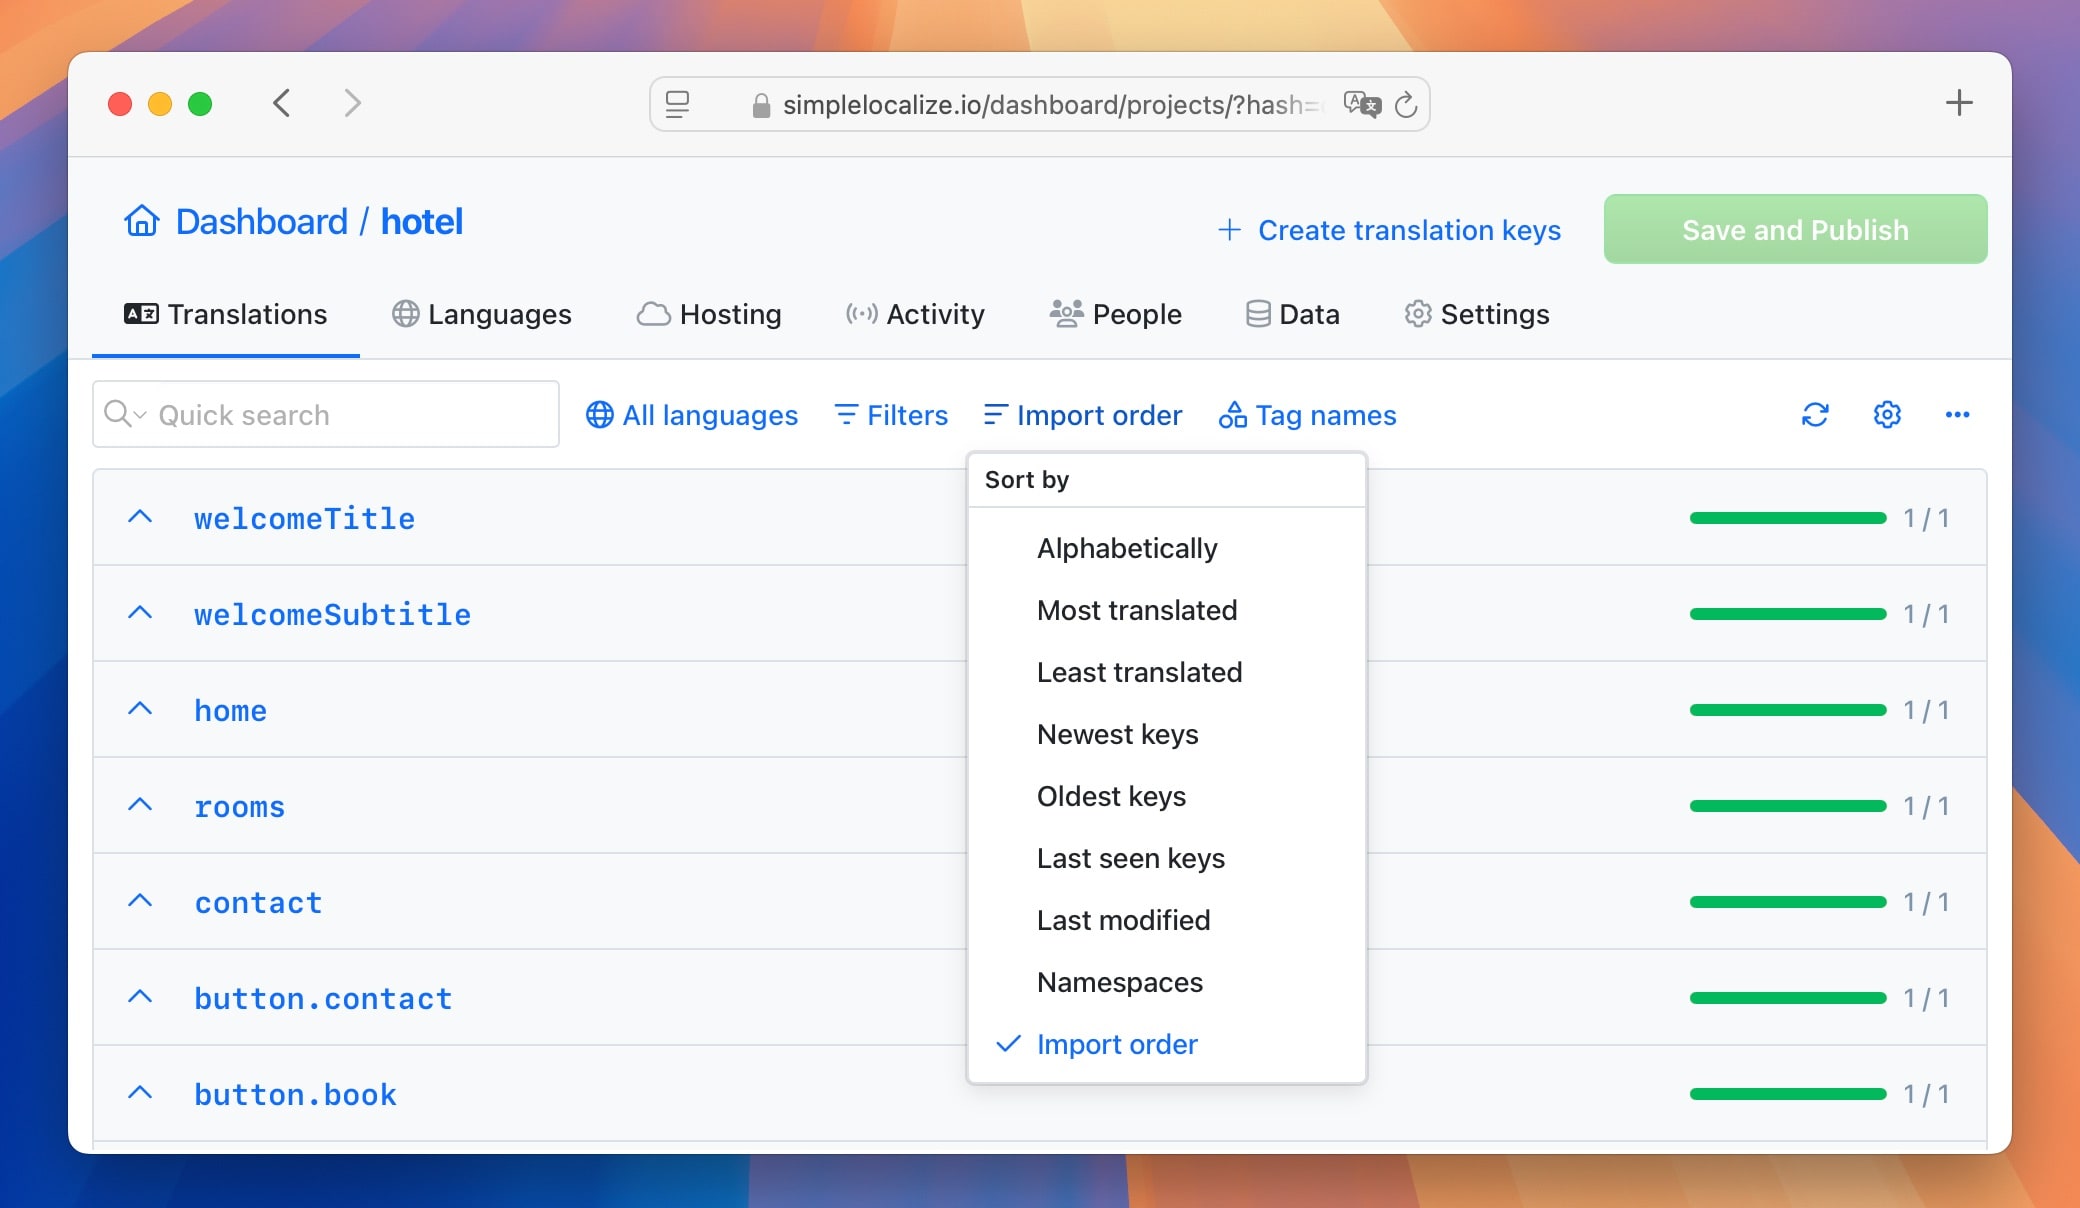Click the hotel project breadcrumb
2080x1208 pixels.
pyautogui.click(x=422, y=221)
